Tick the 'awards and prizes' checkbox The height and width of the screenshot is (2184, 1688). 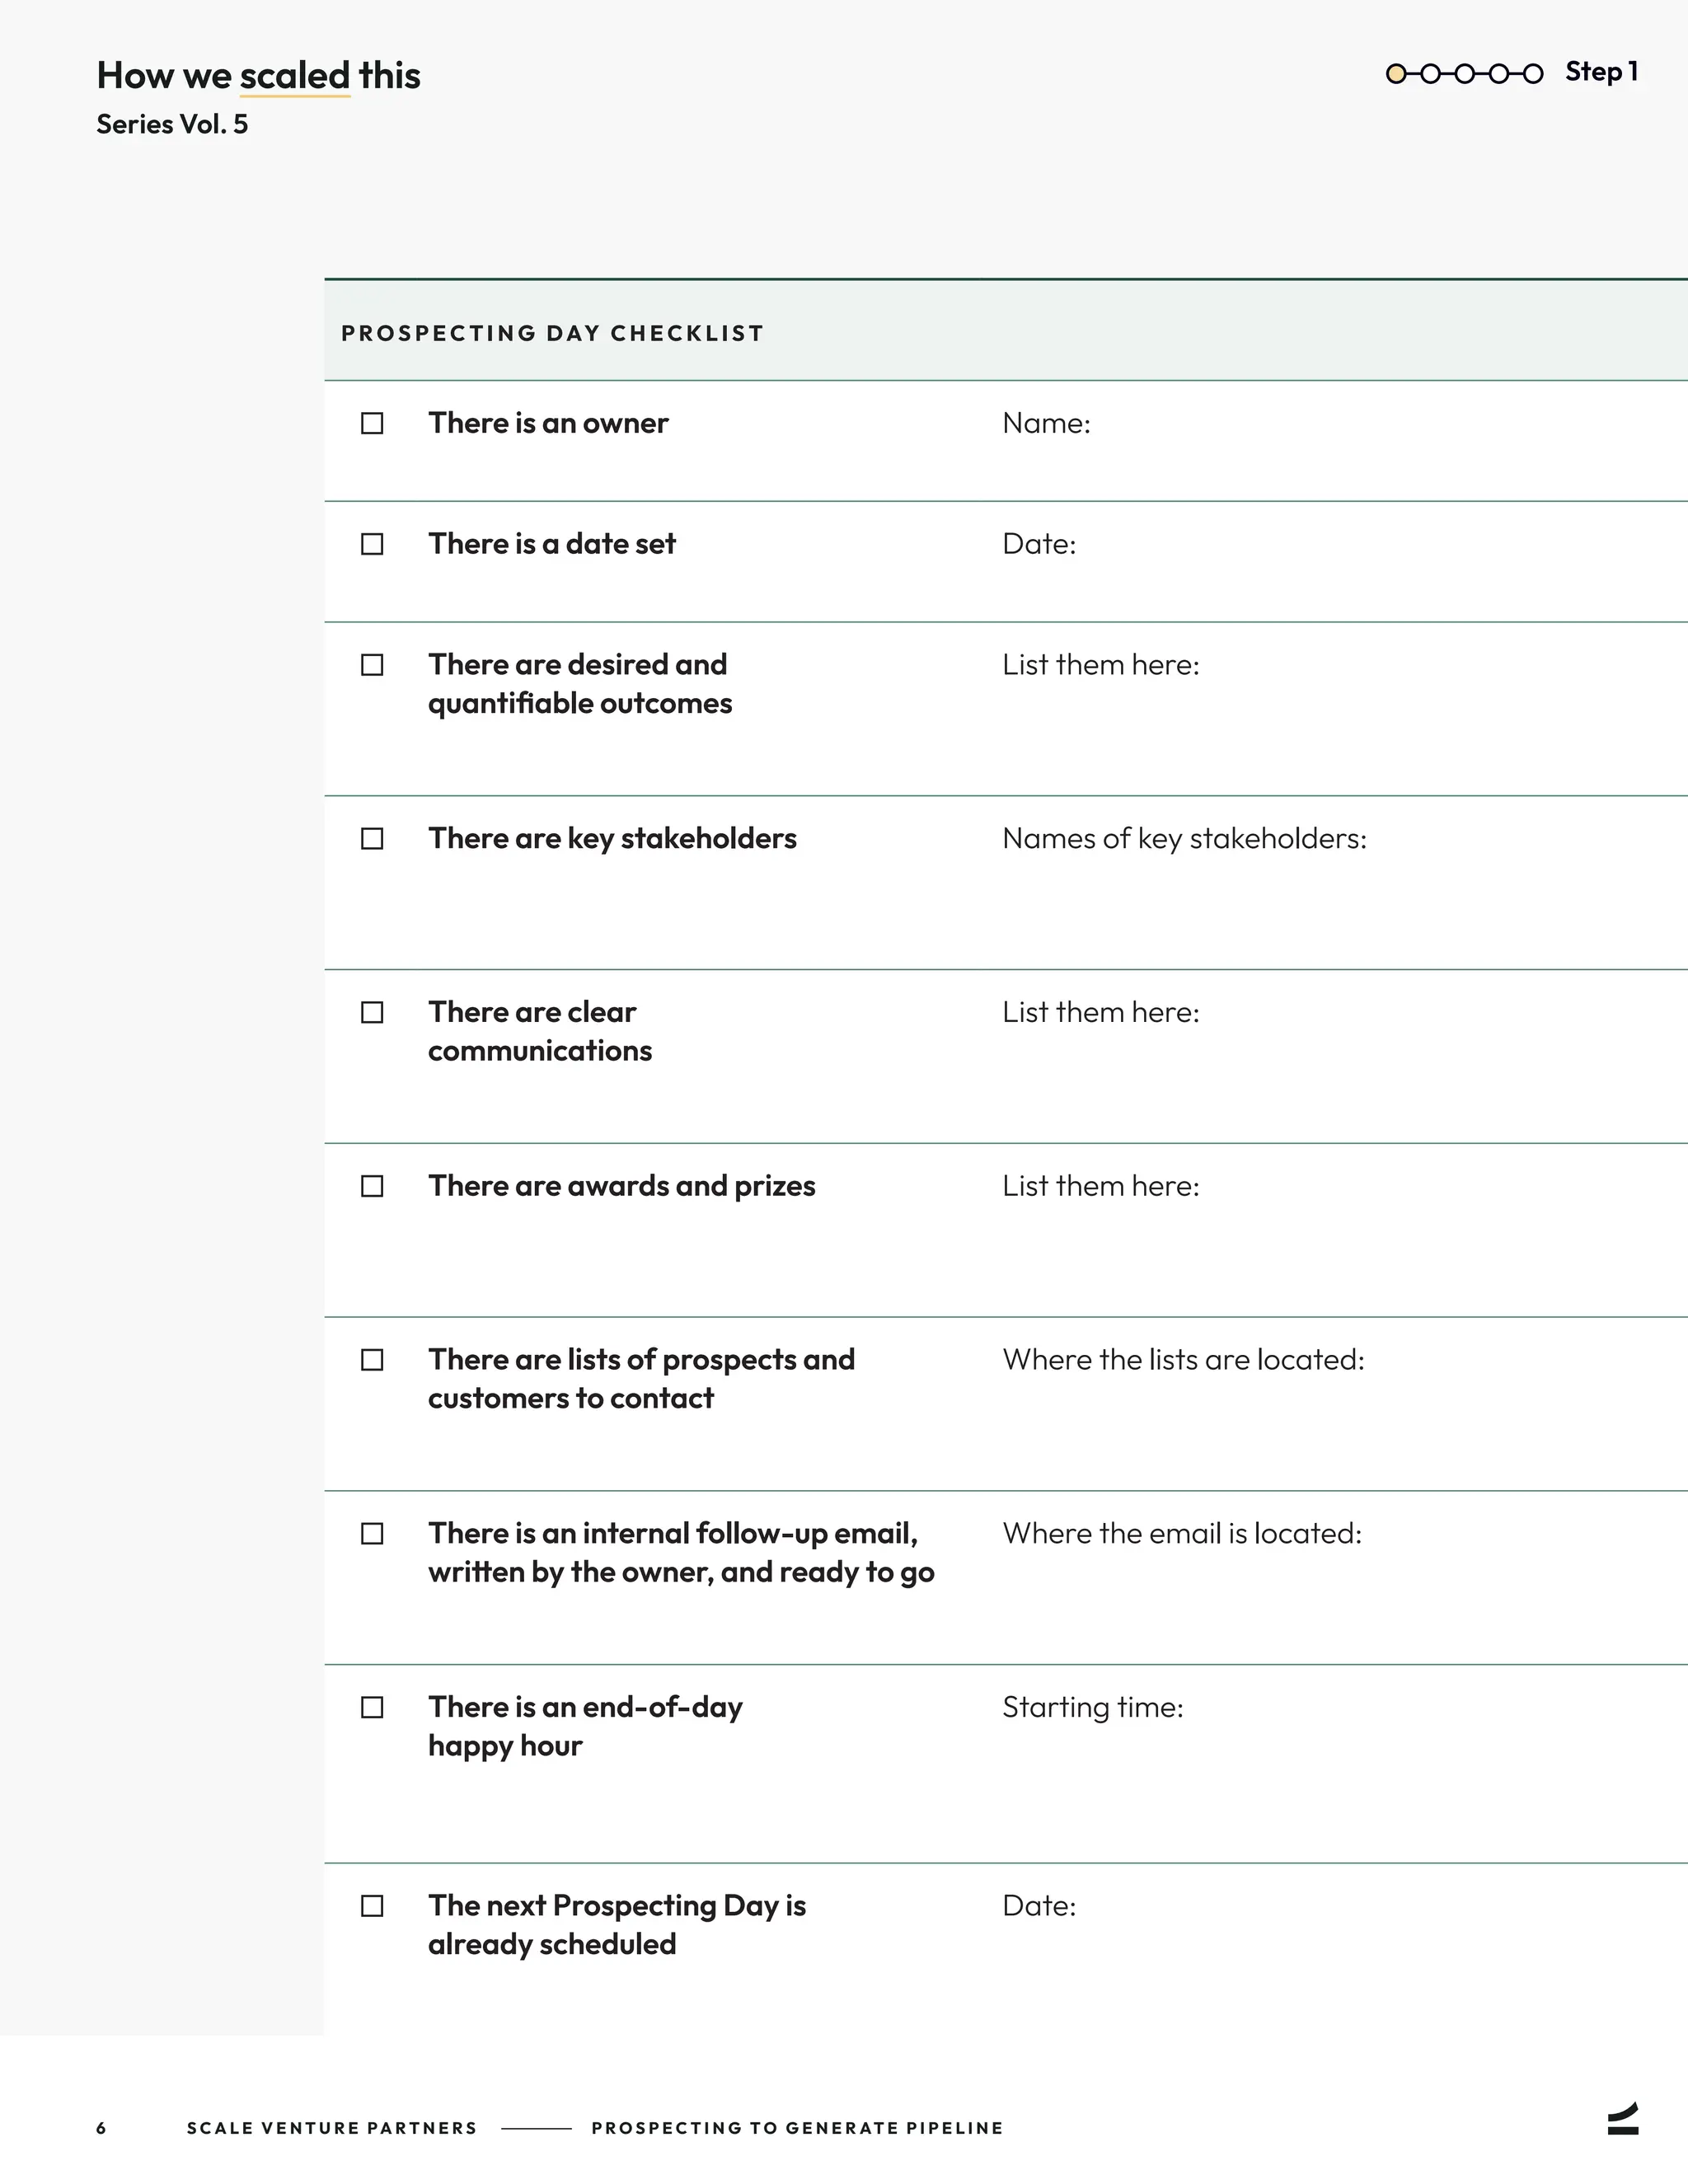pyautogui.click(x=372, y=1186)
